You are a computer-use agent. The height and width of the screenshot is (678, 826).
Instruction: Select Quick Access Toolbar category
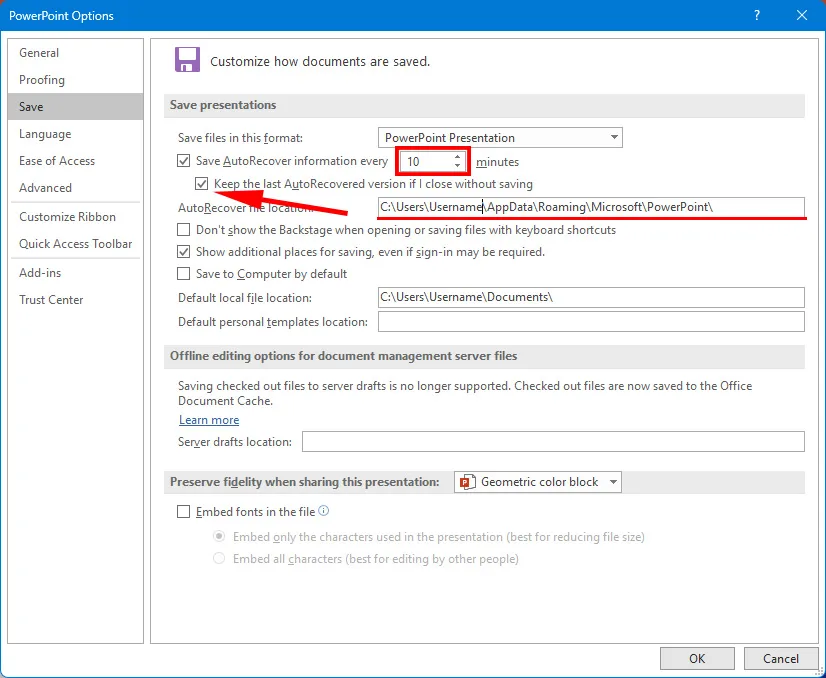75,243
